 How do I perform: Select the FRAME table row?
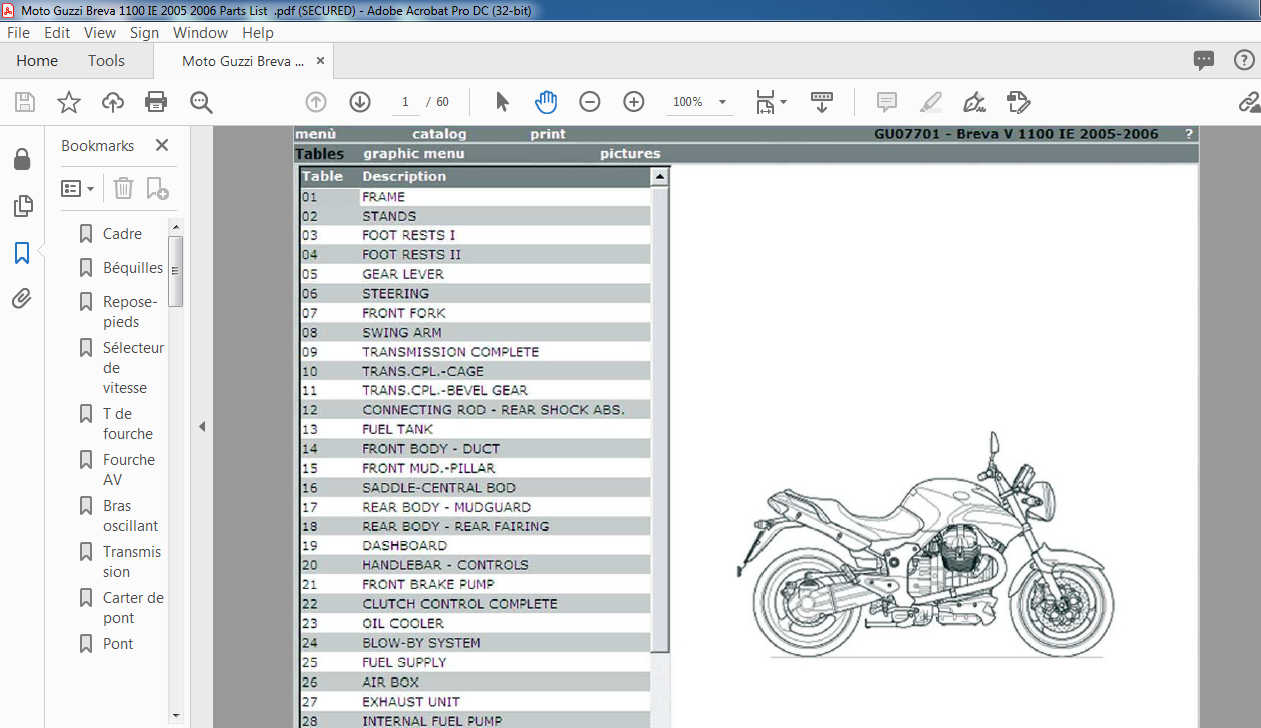coord(475,197)
